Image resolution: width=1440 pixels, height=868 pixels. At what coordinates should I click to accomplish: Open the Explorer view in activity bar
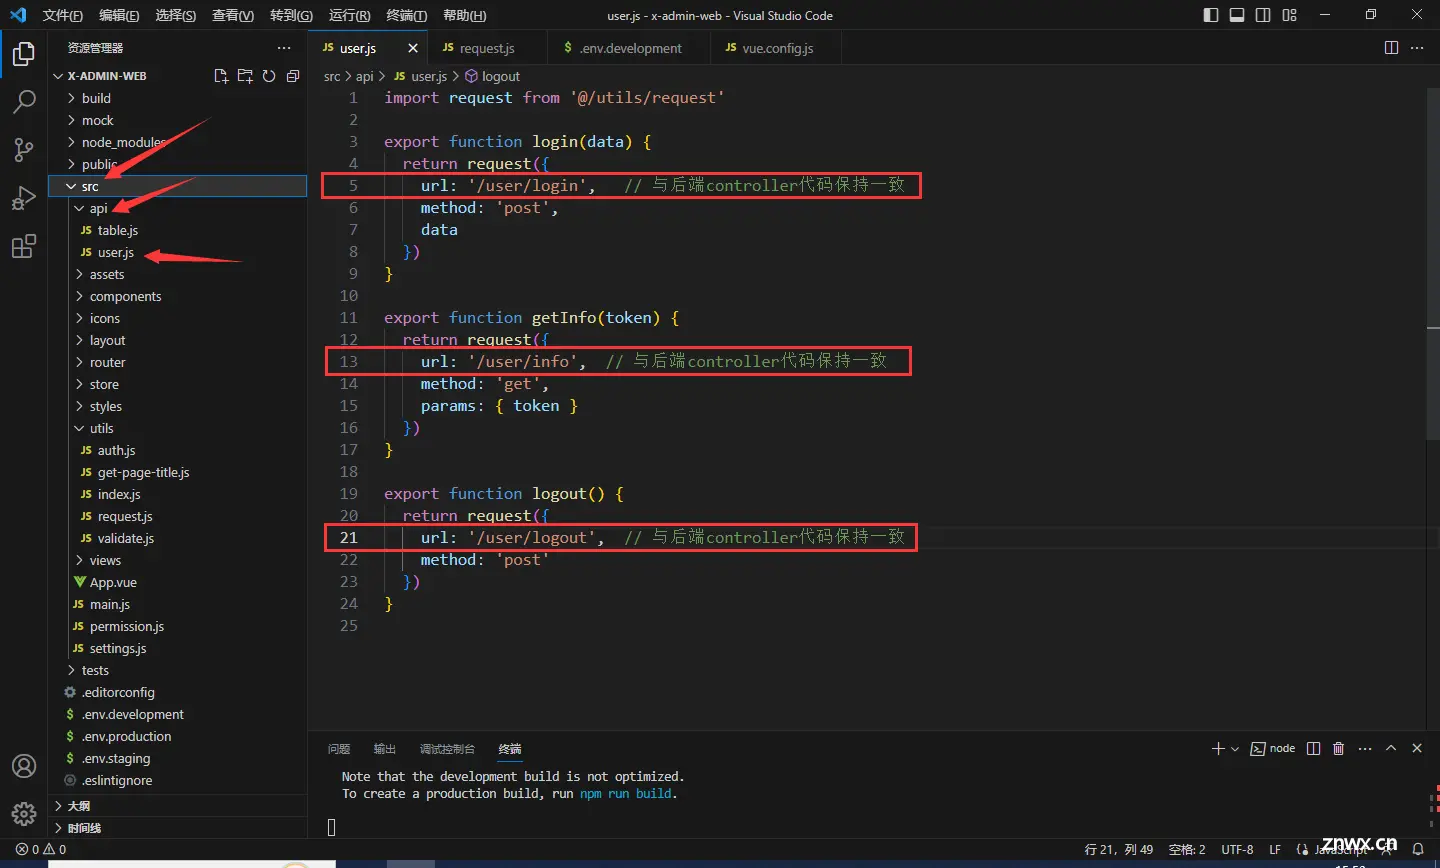click(24, 54)
